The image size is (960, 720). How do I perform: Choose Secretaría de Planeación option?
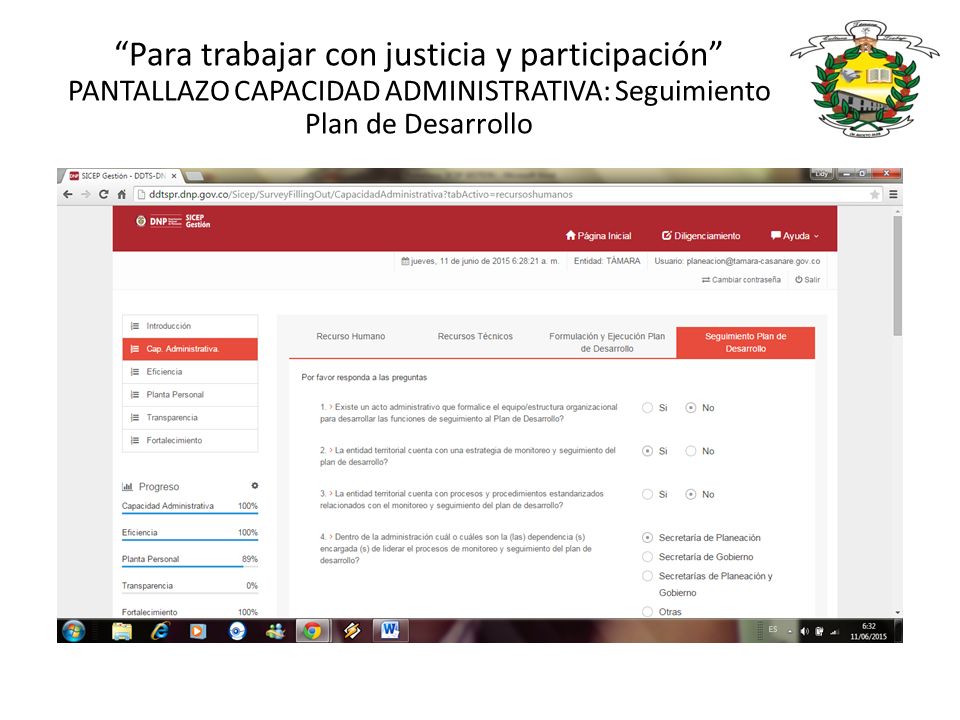647,538
